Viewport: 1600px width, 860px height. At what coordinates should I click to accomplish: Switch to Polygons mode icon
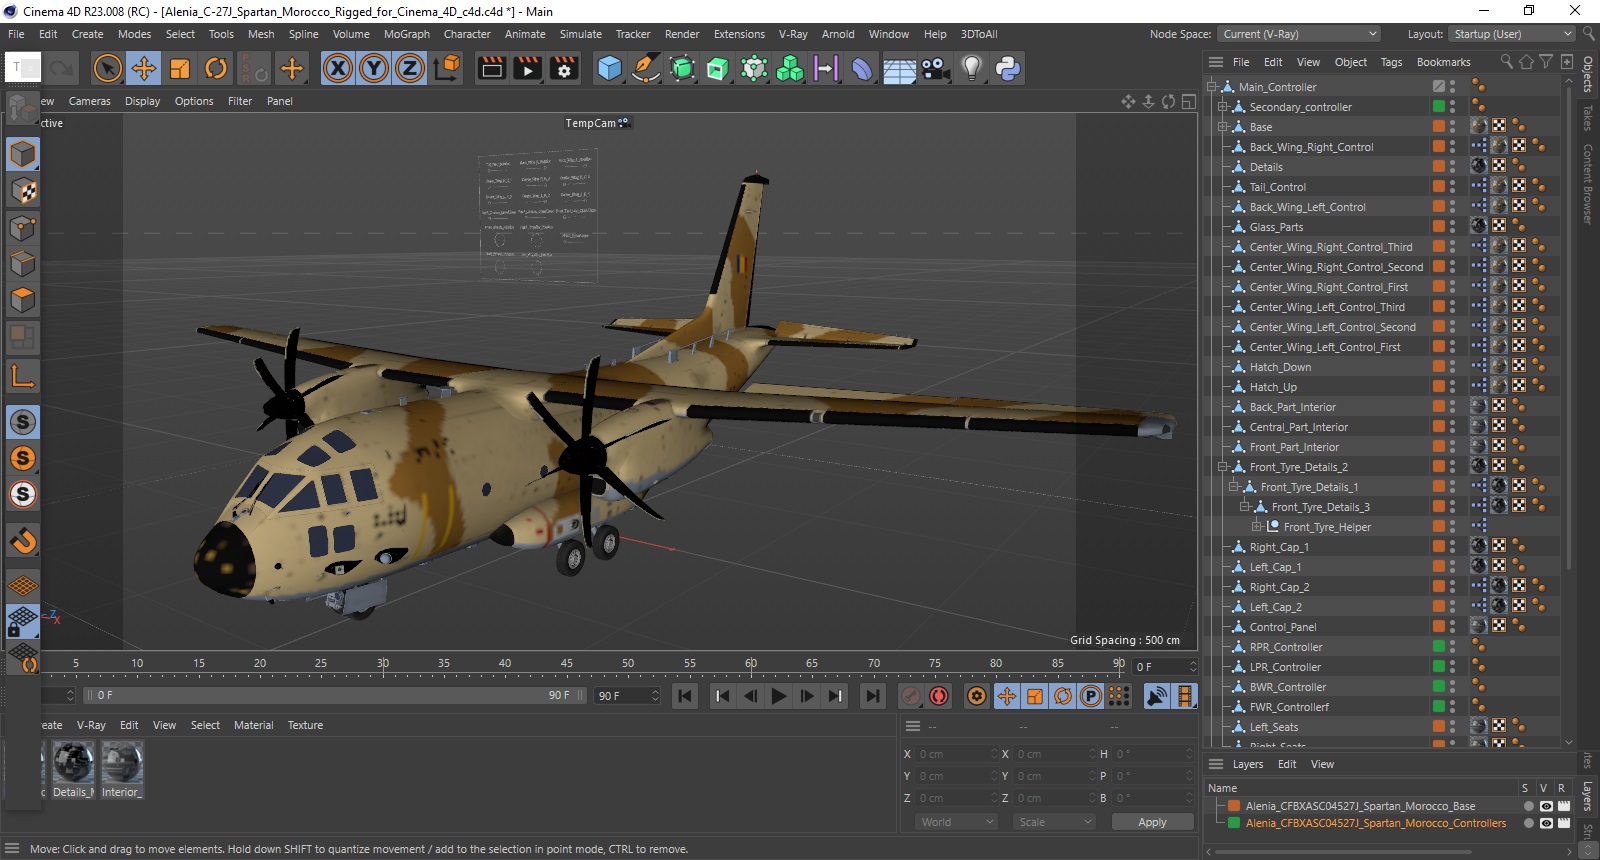[23, 300]
